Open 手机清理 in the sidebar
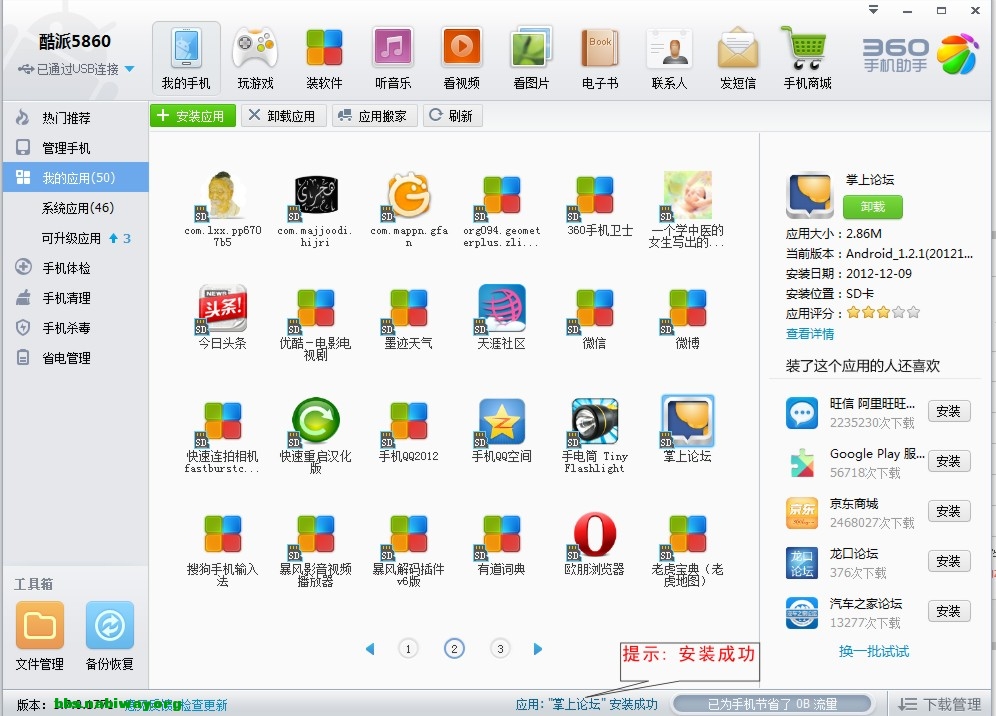The image size is (996, 716). pos(66,298)
